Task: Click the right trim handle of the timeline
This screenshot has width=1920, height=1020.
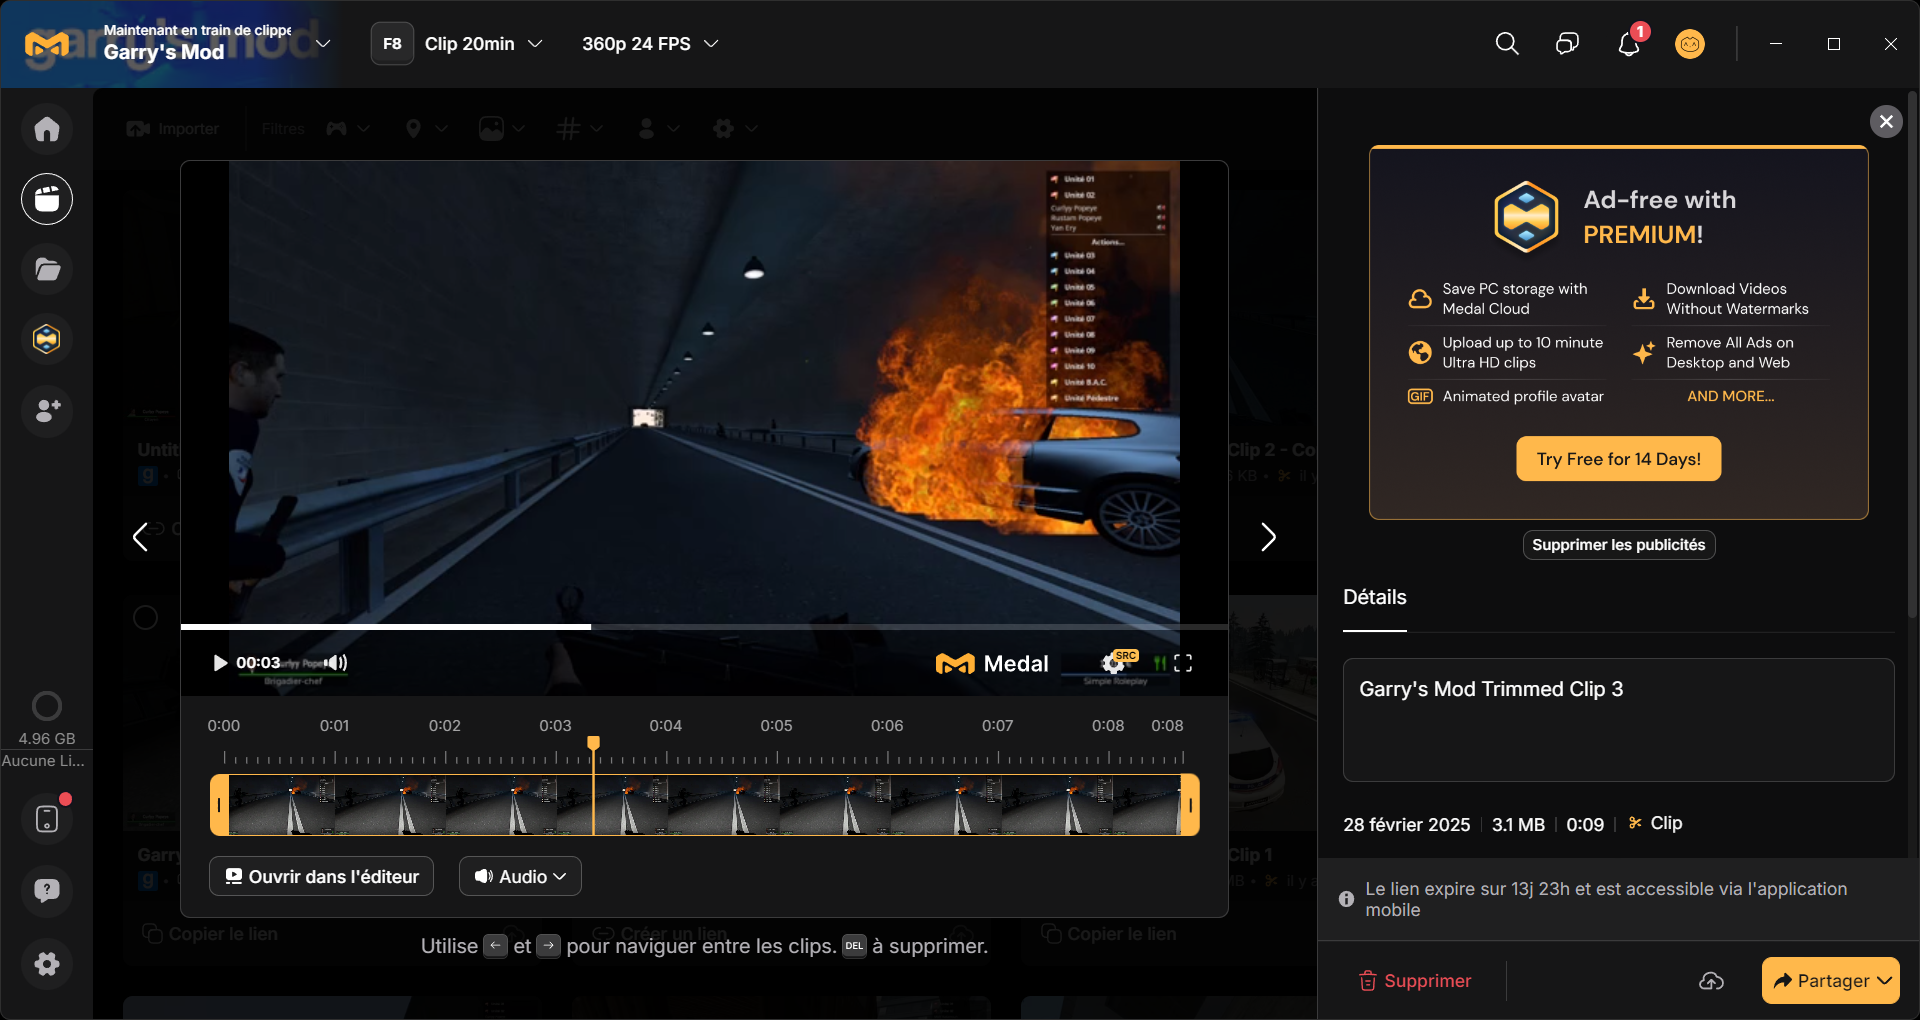Action: click(x=1190, y=805)
